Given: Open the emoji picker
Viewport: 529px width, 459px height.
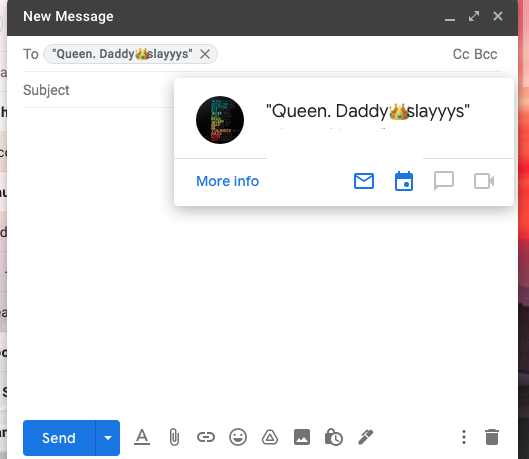Looking at the screenshot, I should pos(238,437).
